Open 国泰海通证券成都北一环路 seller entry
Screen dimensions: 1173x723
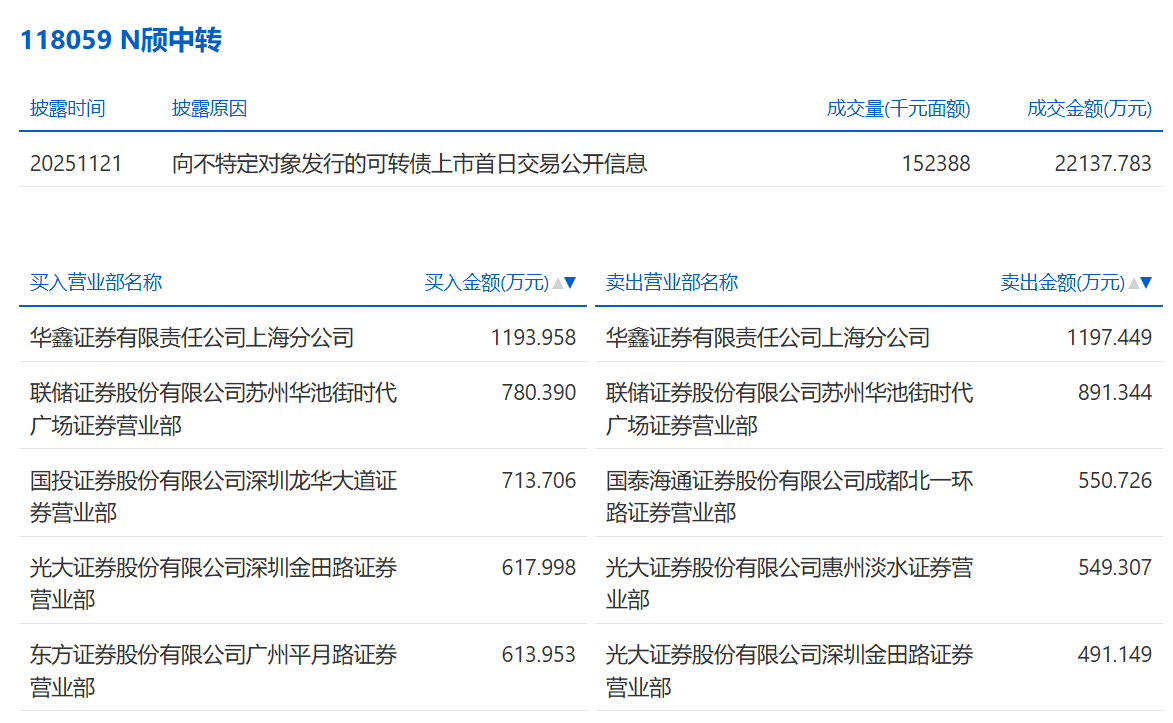789,496
